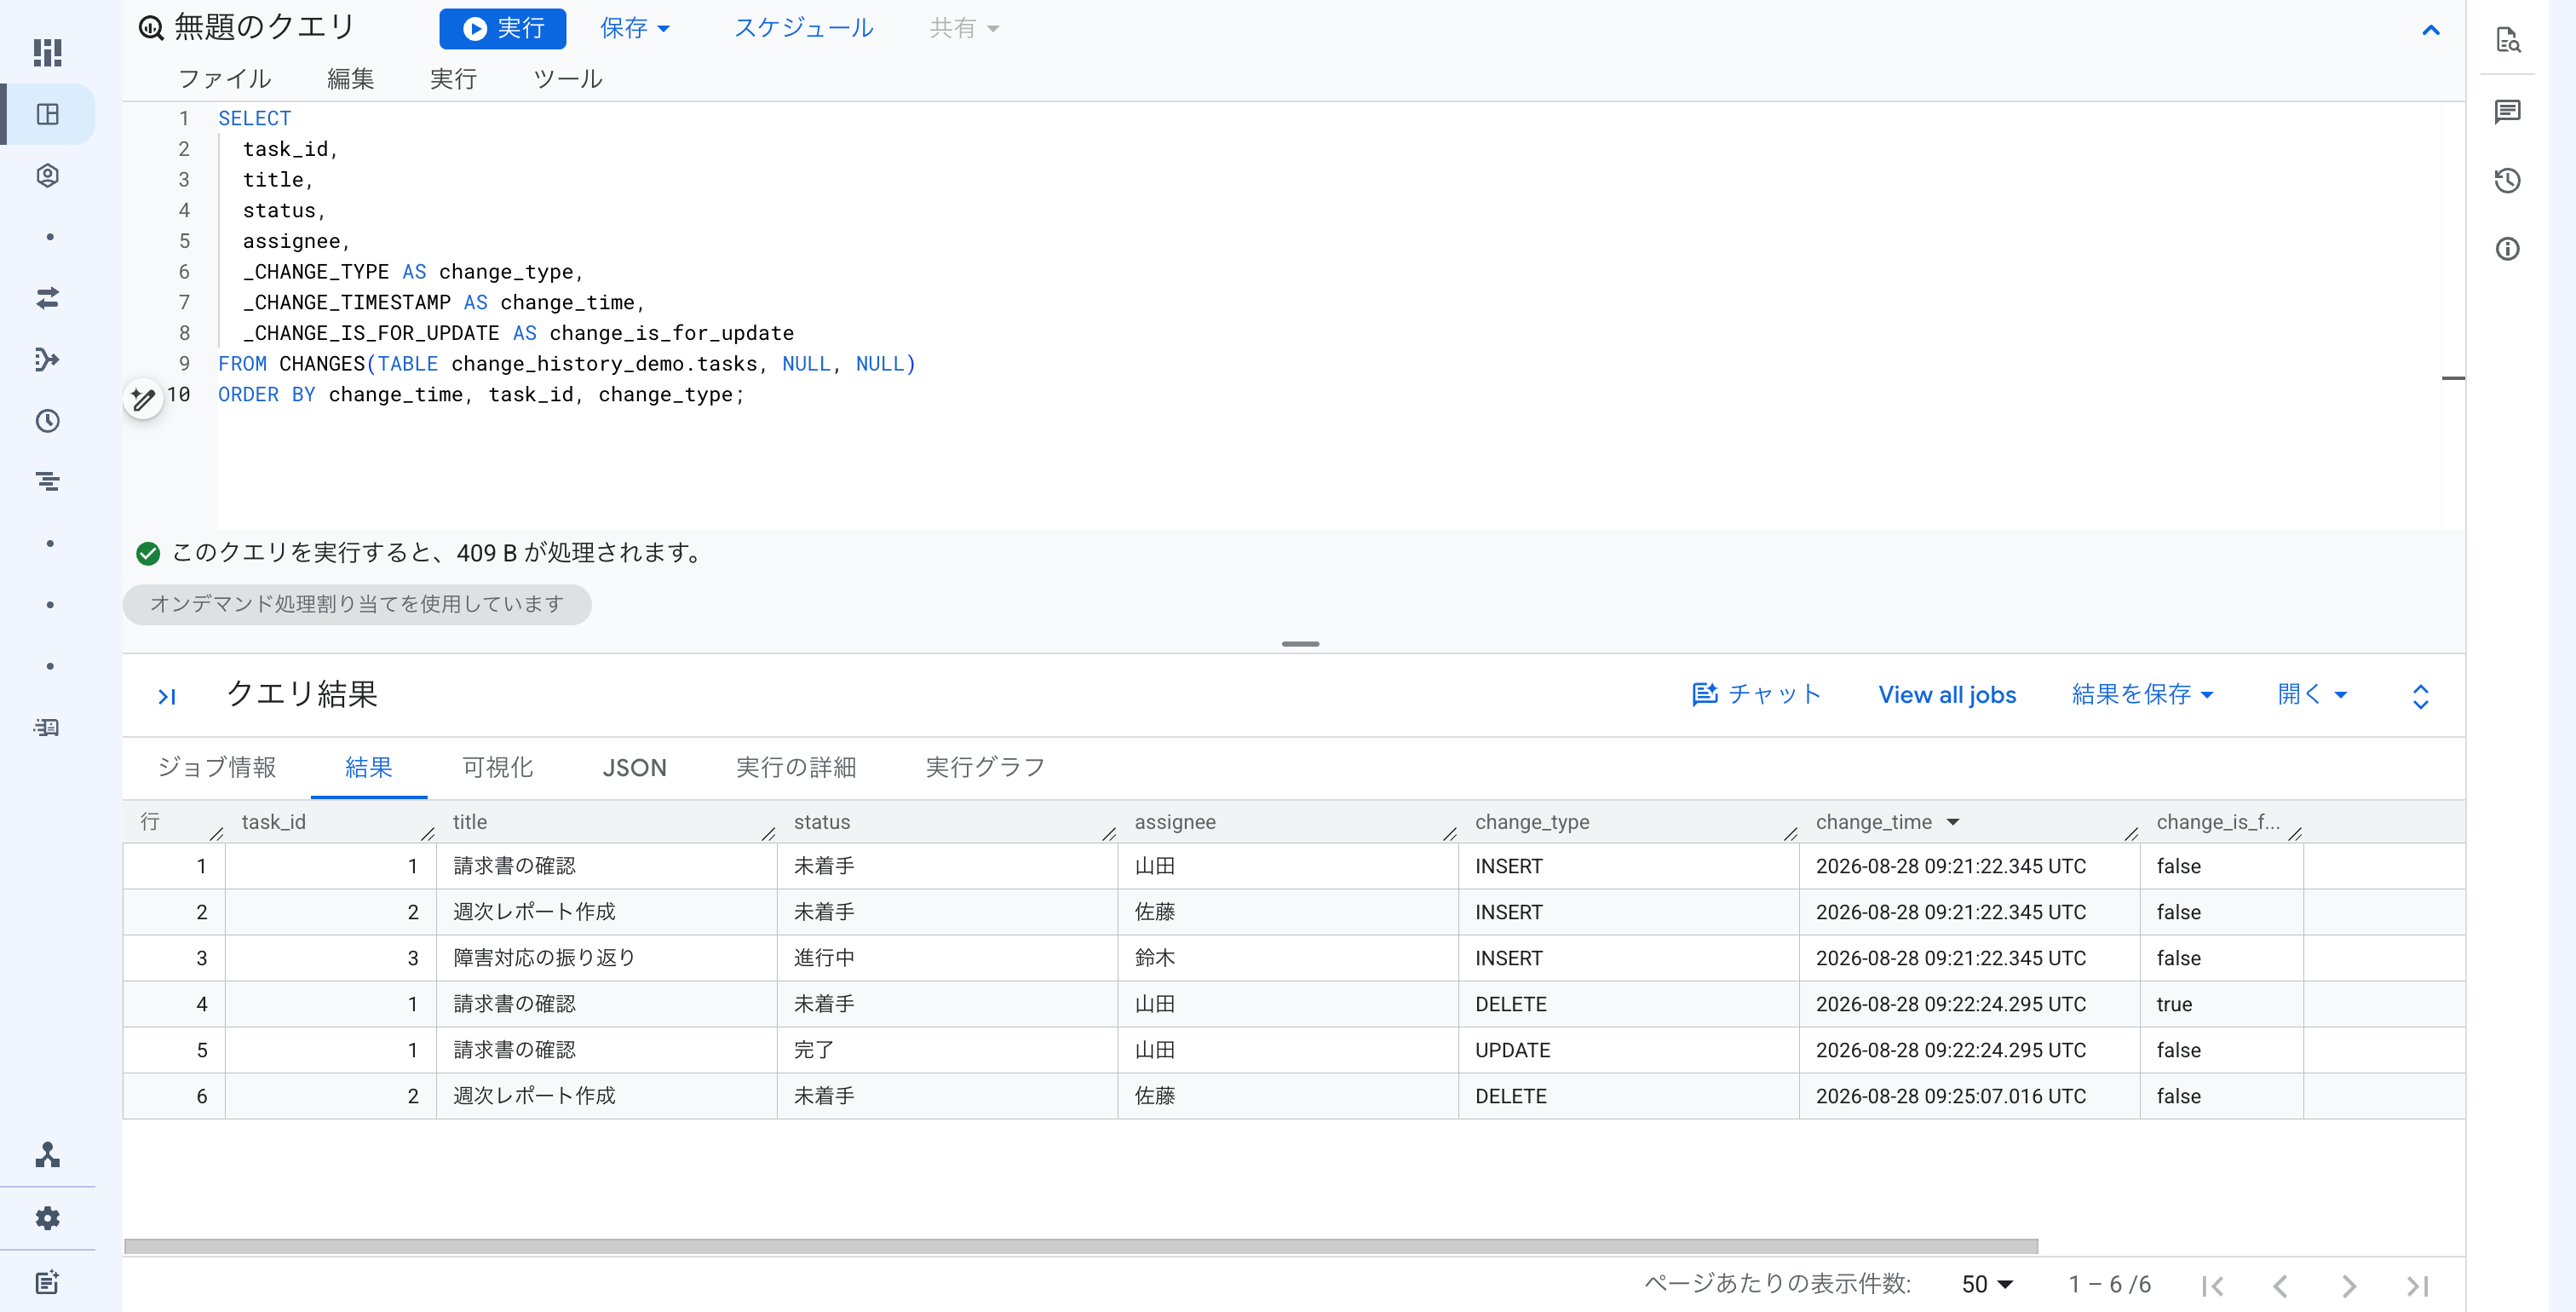This screenshot has width=2576, height=1312.
Task: Open the capacity management icon in sidebar
Action: click(x=47, y=727)
